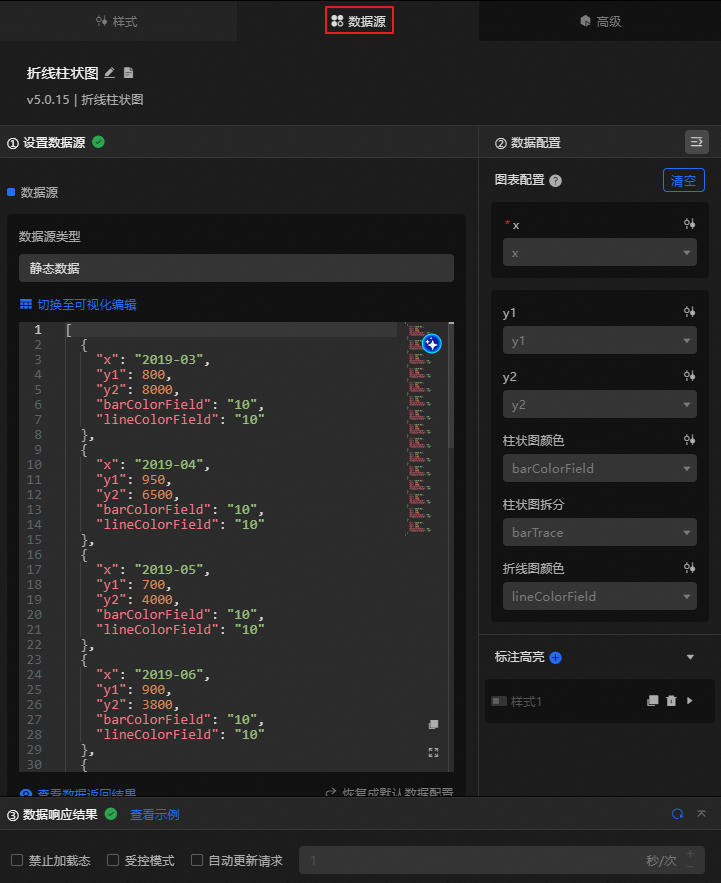Enable the 受控模式 checkbox
The height and width of the screenshot is (883, 721).
113,860
